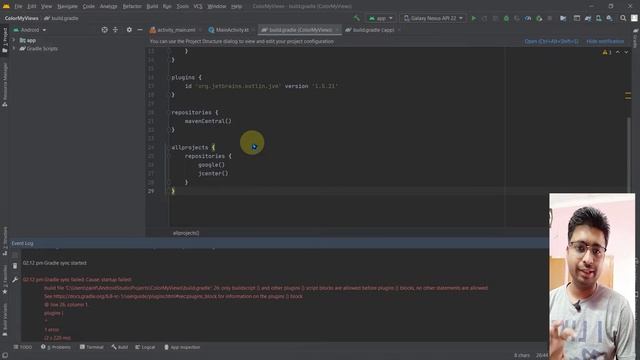Open the Galaxy Nexus device selector dropdown
Screen dimensions: 640x360
coord(433,18)
